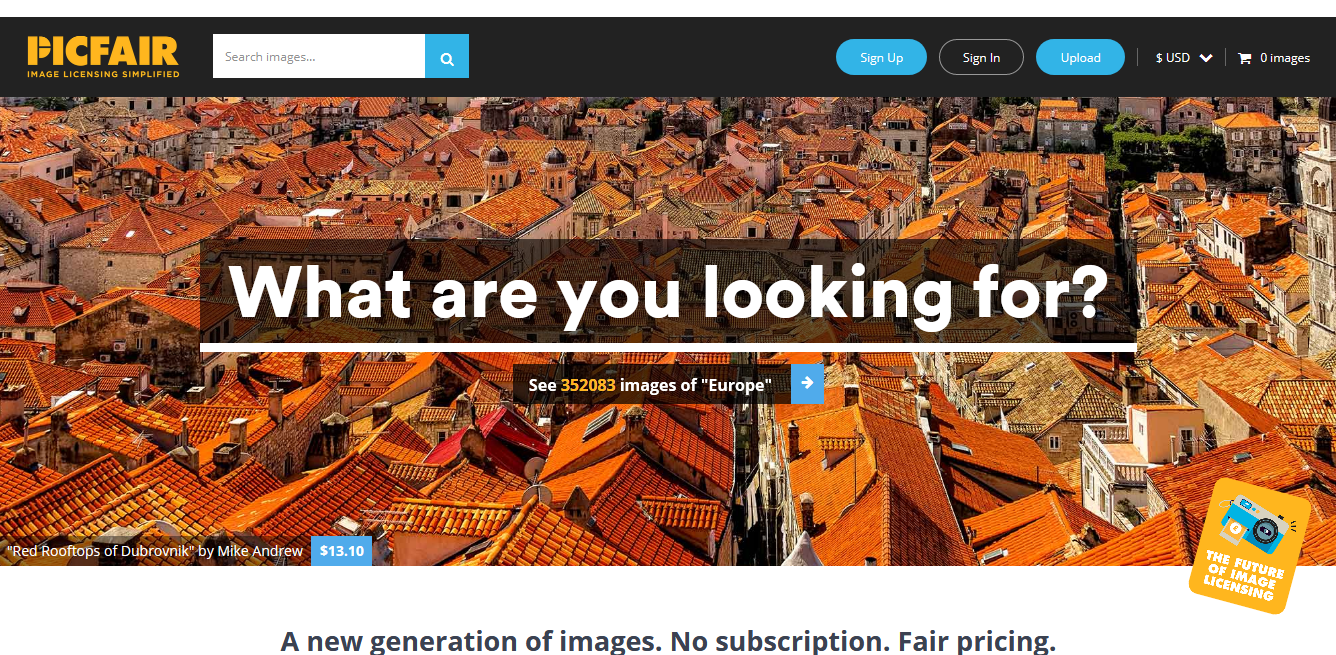The image size is (1336, 655).
Task: Click the magnifier search button
Action: pyautogui.click(x=447, y=56)
